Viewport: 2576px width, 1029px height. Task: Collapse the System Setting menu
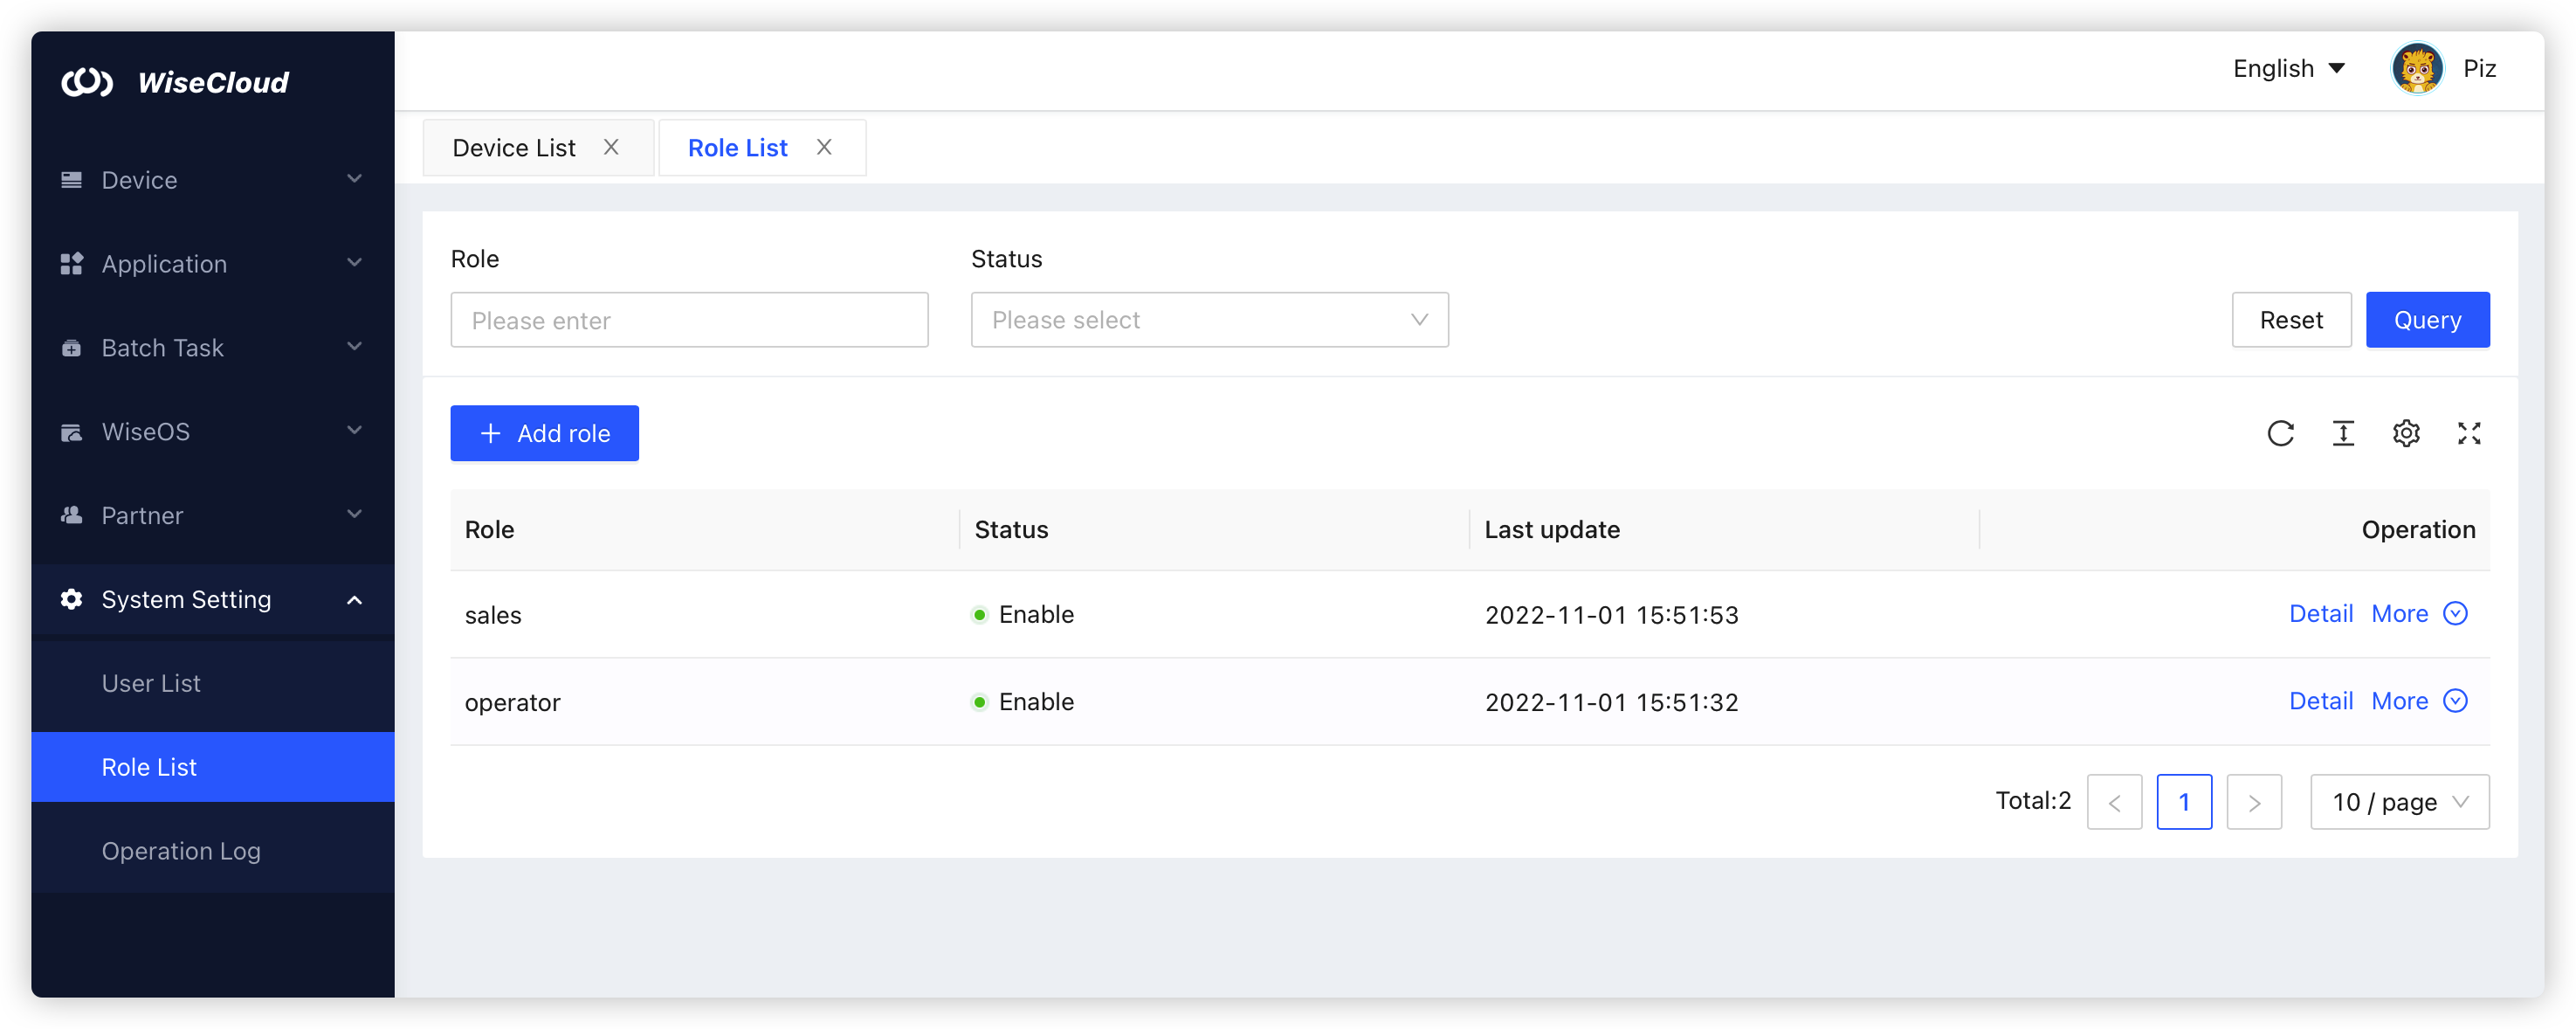click(x=212, y=599)
